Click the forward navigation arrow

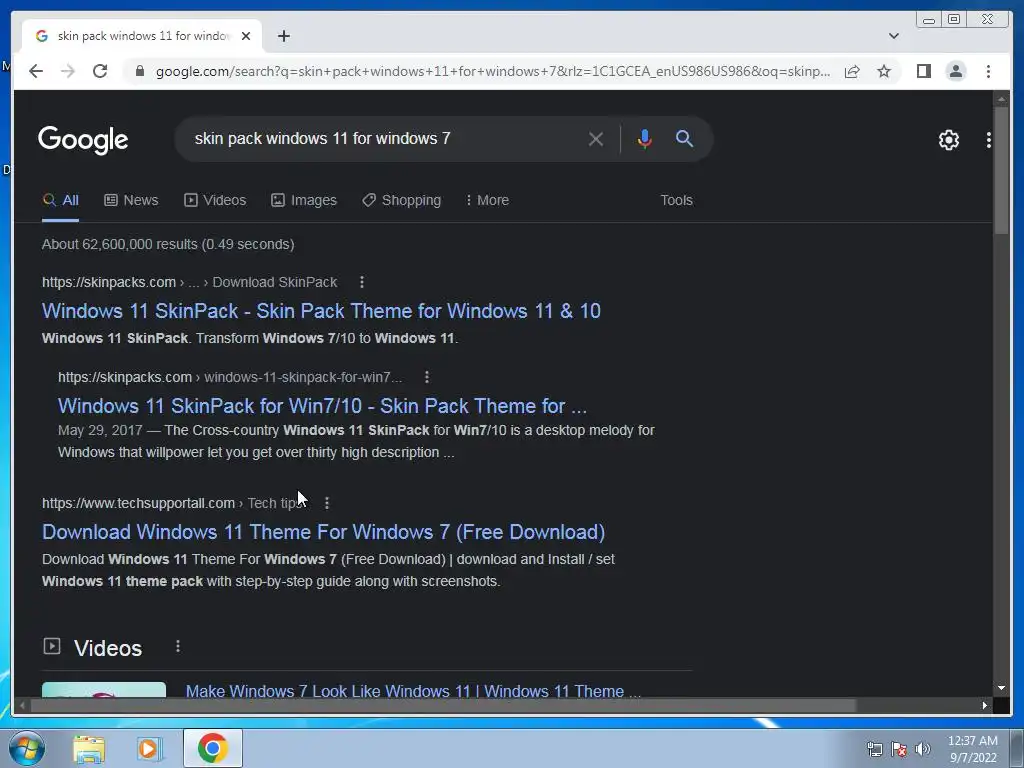pos(68,71)
